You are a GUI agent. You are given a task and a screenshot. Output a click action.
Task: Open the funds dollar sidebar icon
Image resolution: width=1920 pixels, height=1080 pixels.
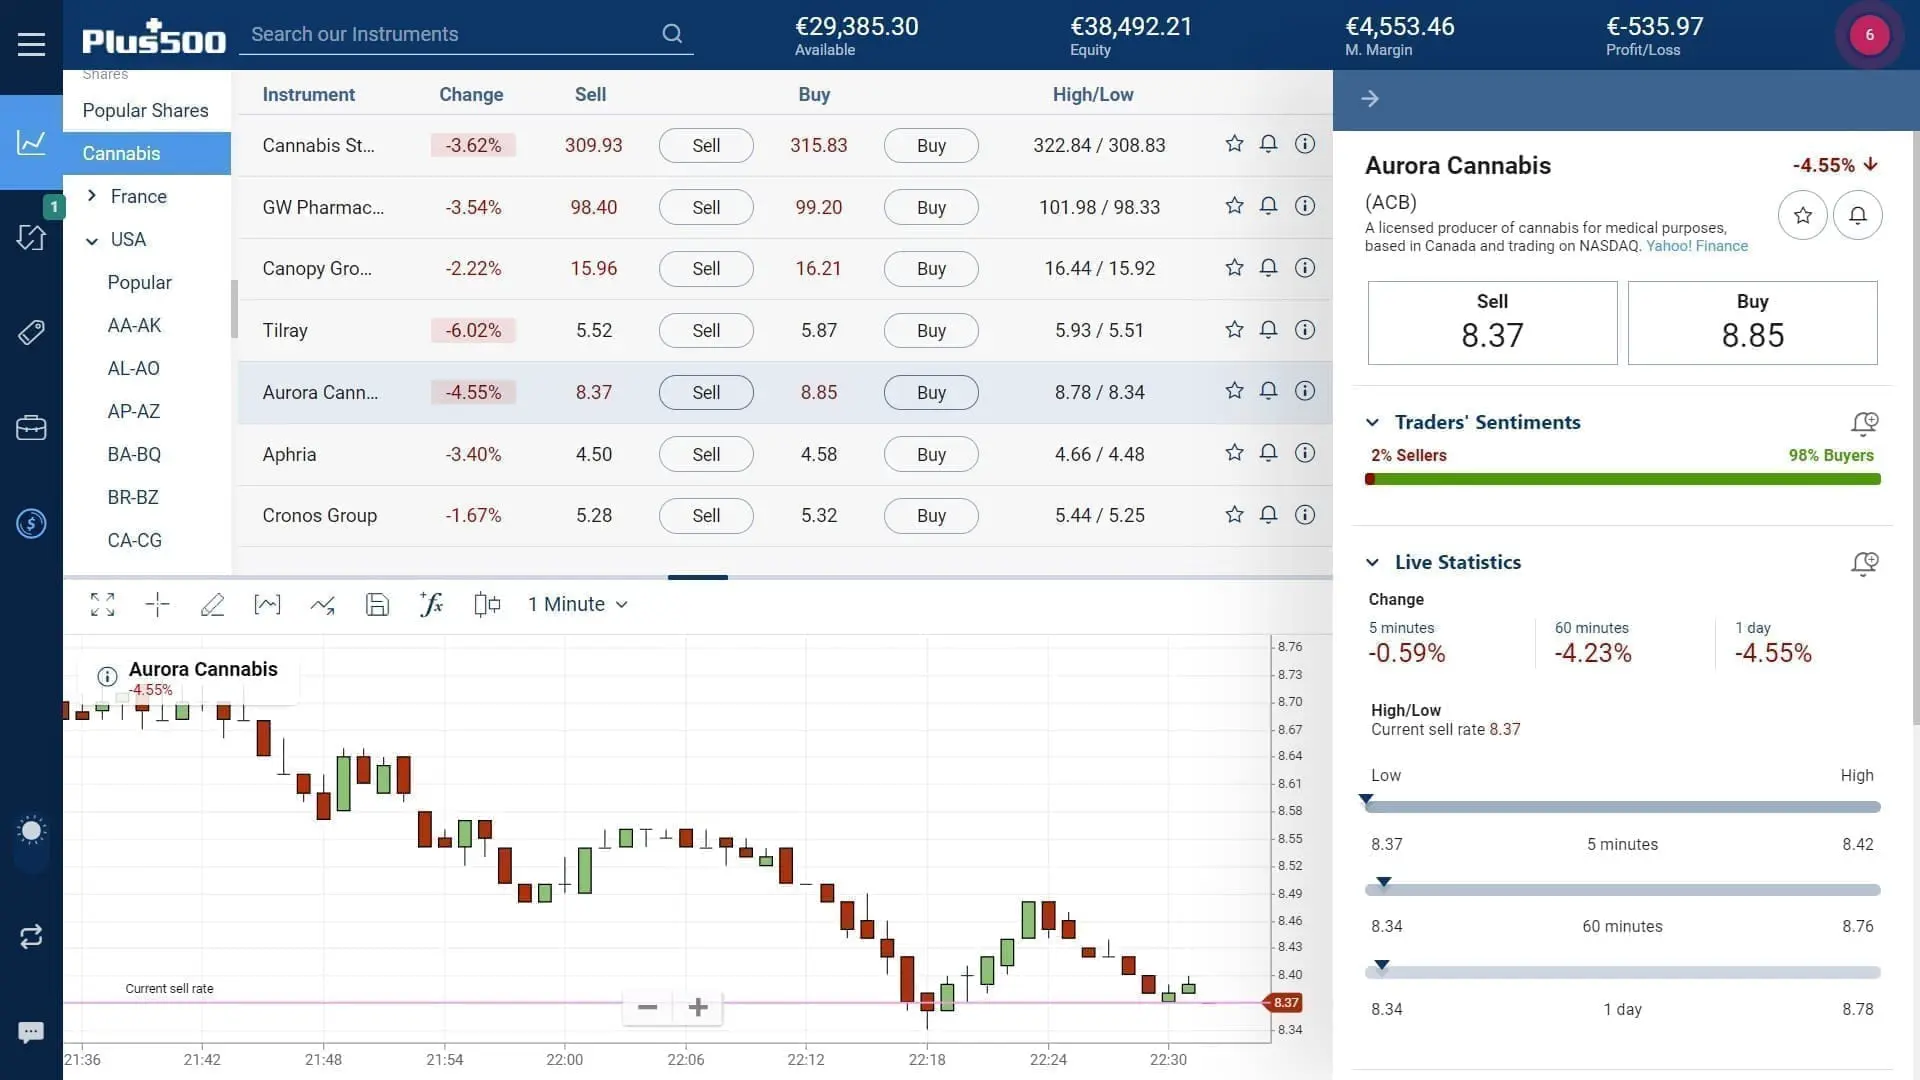click(31, 523)
